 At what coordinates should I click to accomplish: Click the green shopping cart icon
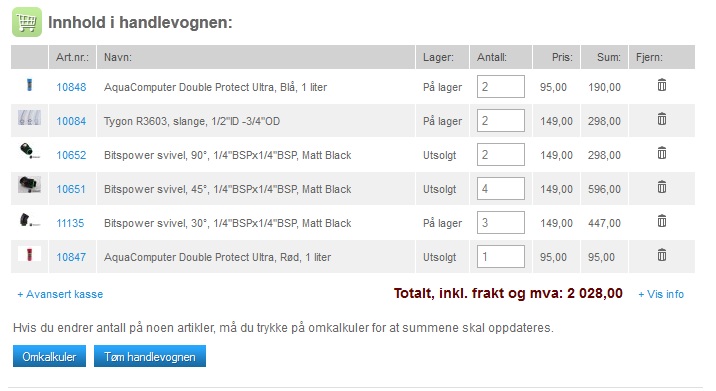point(27,22)
